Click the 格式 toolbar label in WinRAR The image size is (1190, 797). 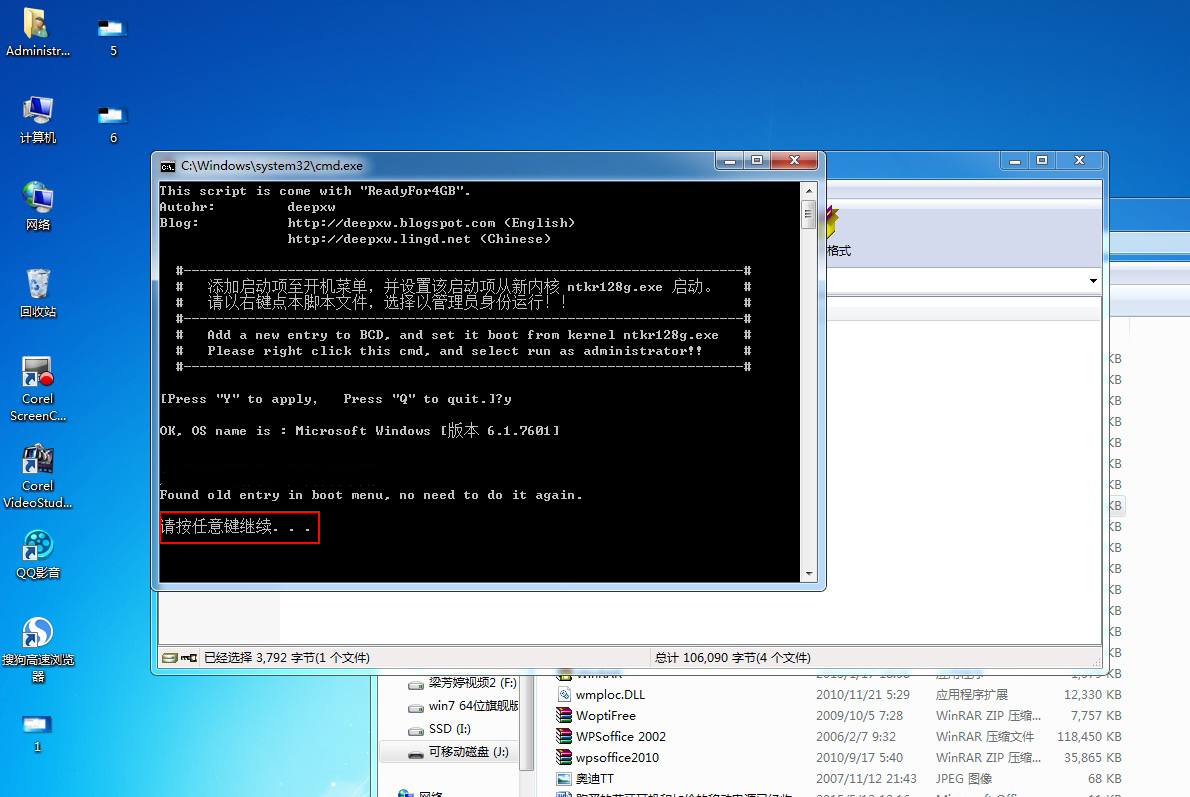tap(839, 250)
